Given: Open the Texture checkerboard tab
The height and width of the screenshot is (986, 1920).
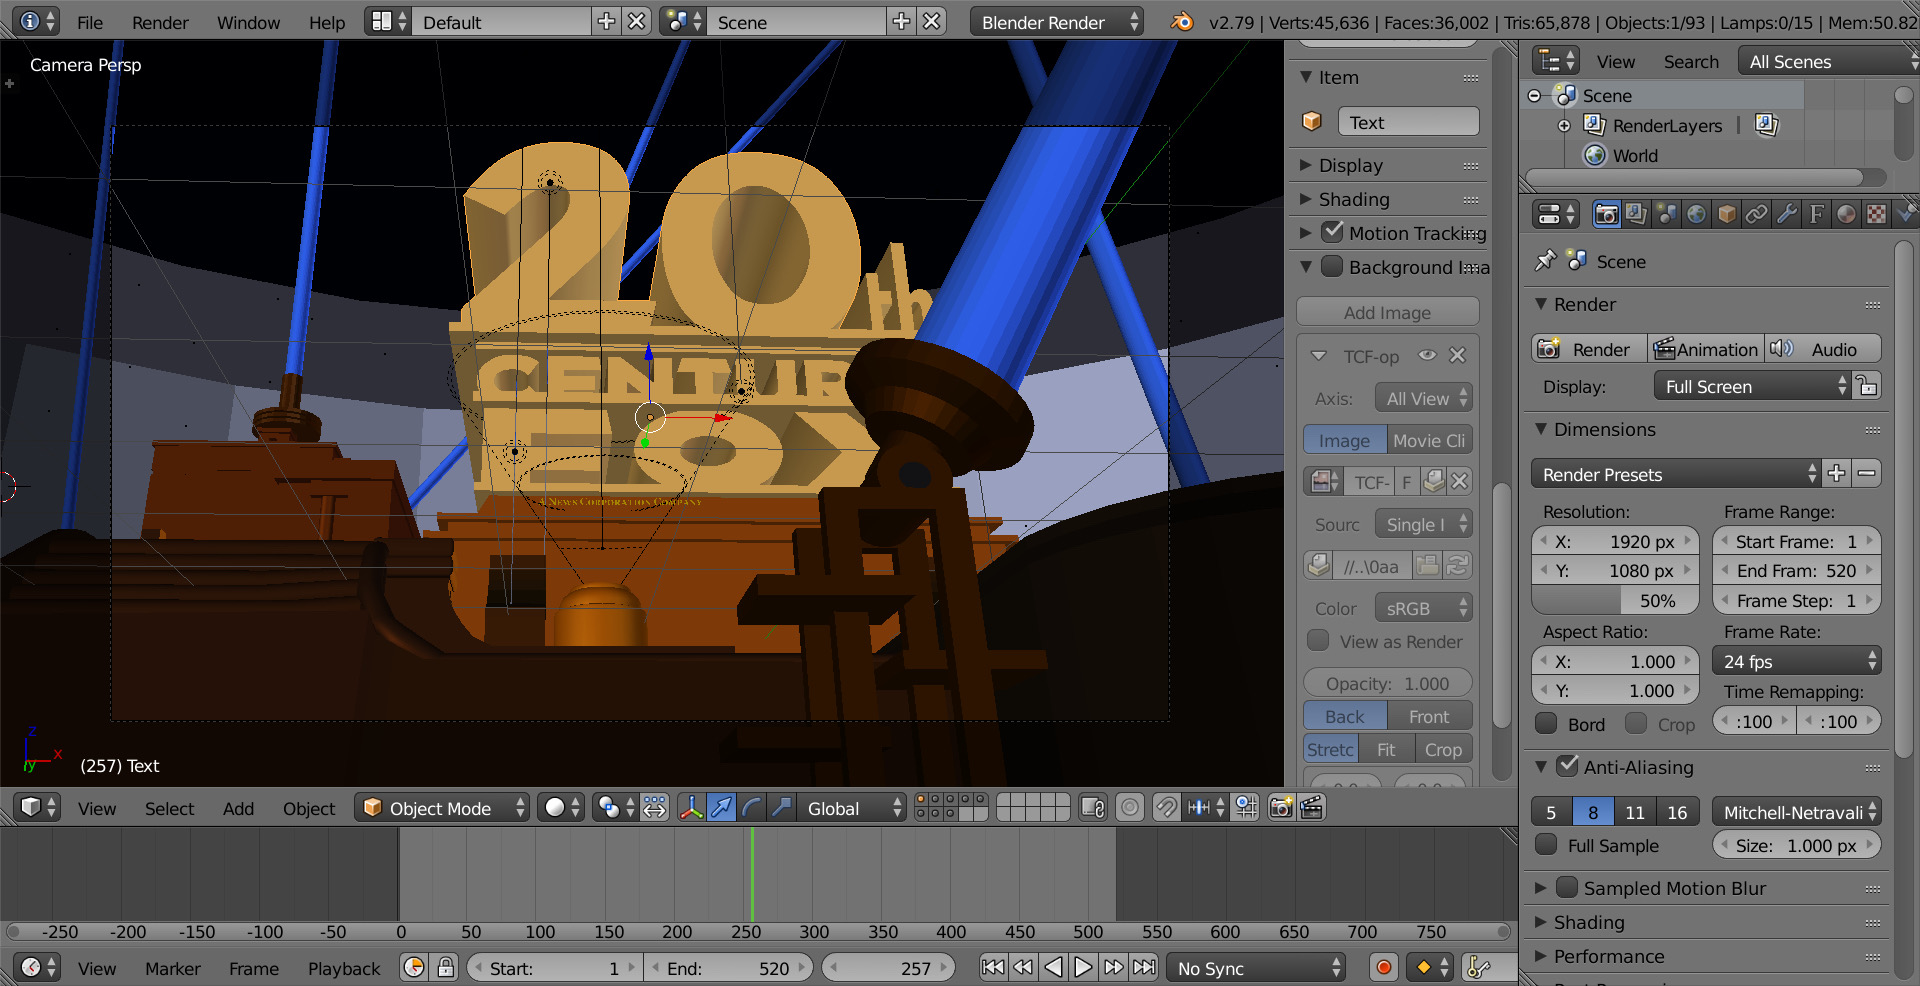Looking at the screenshot, I should tap(1876, 214).
